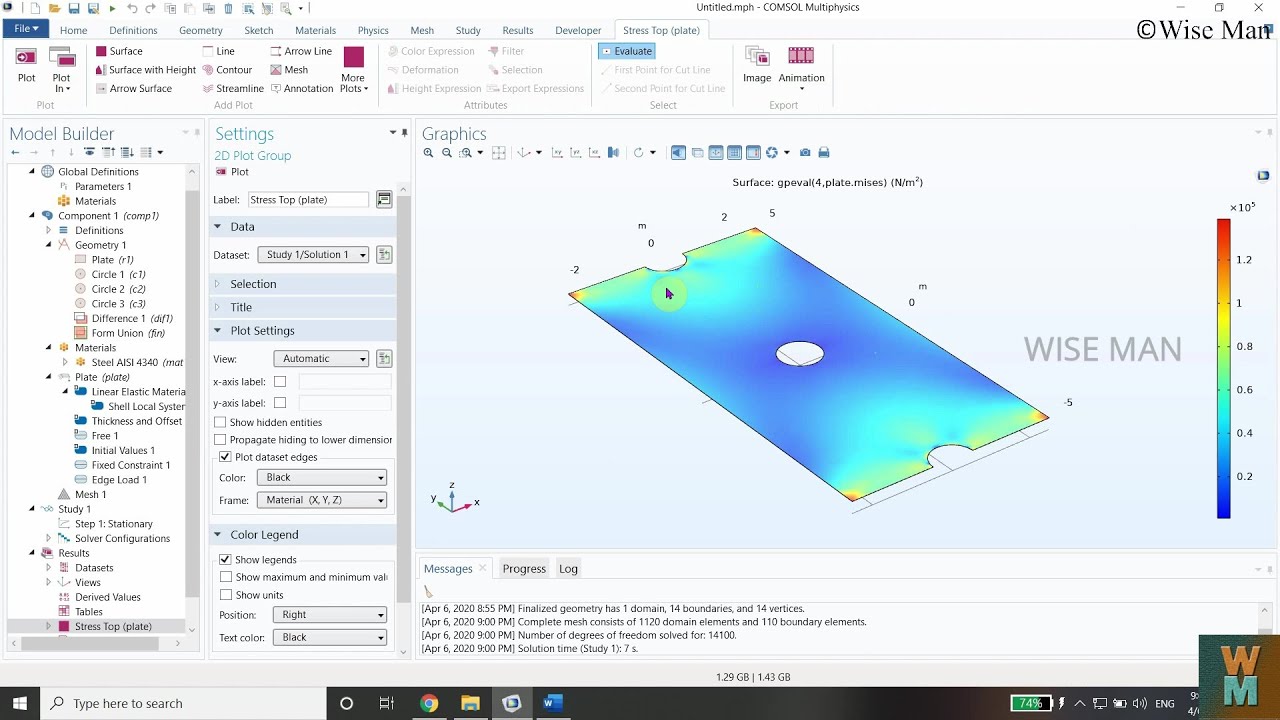Add a Line plot
This screenshot has height=720, width=1280.
click(x=218, y=51)
